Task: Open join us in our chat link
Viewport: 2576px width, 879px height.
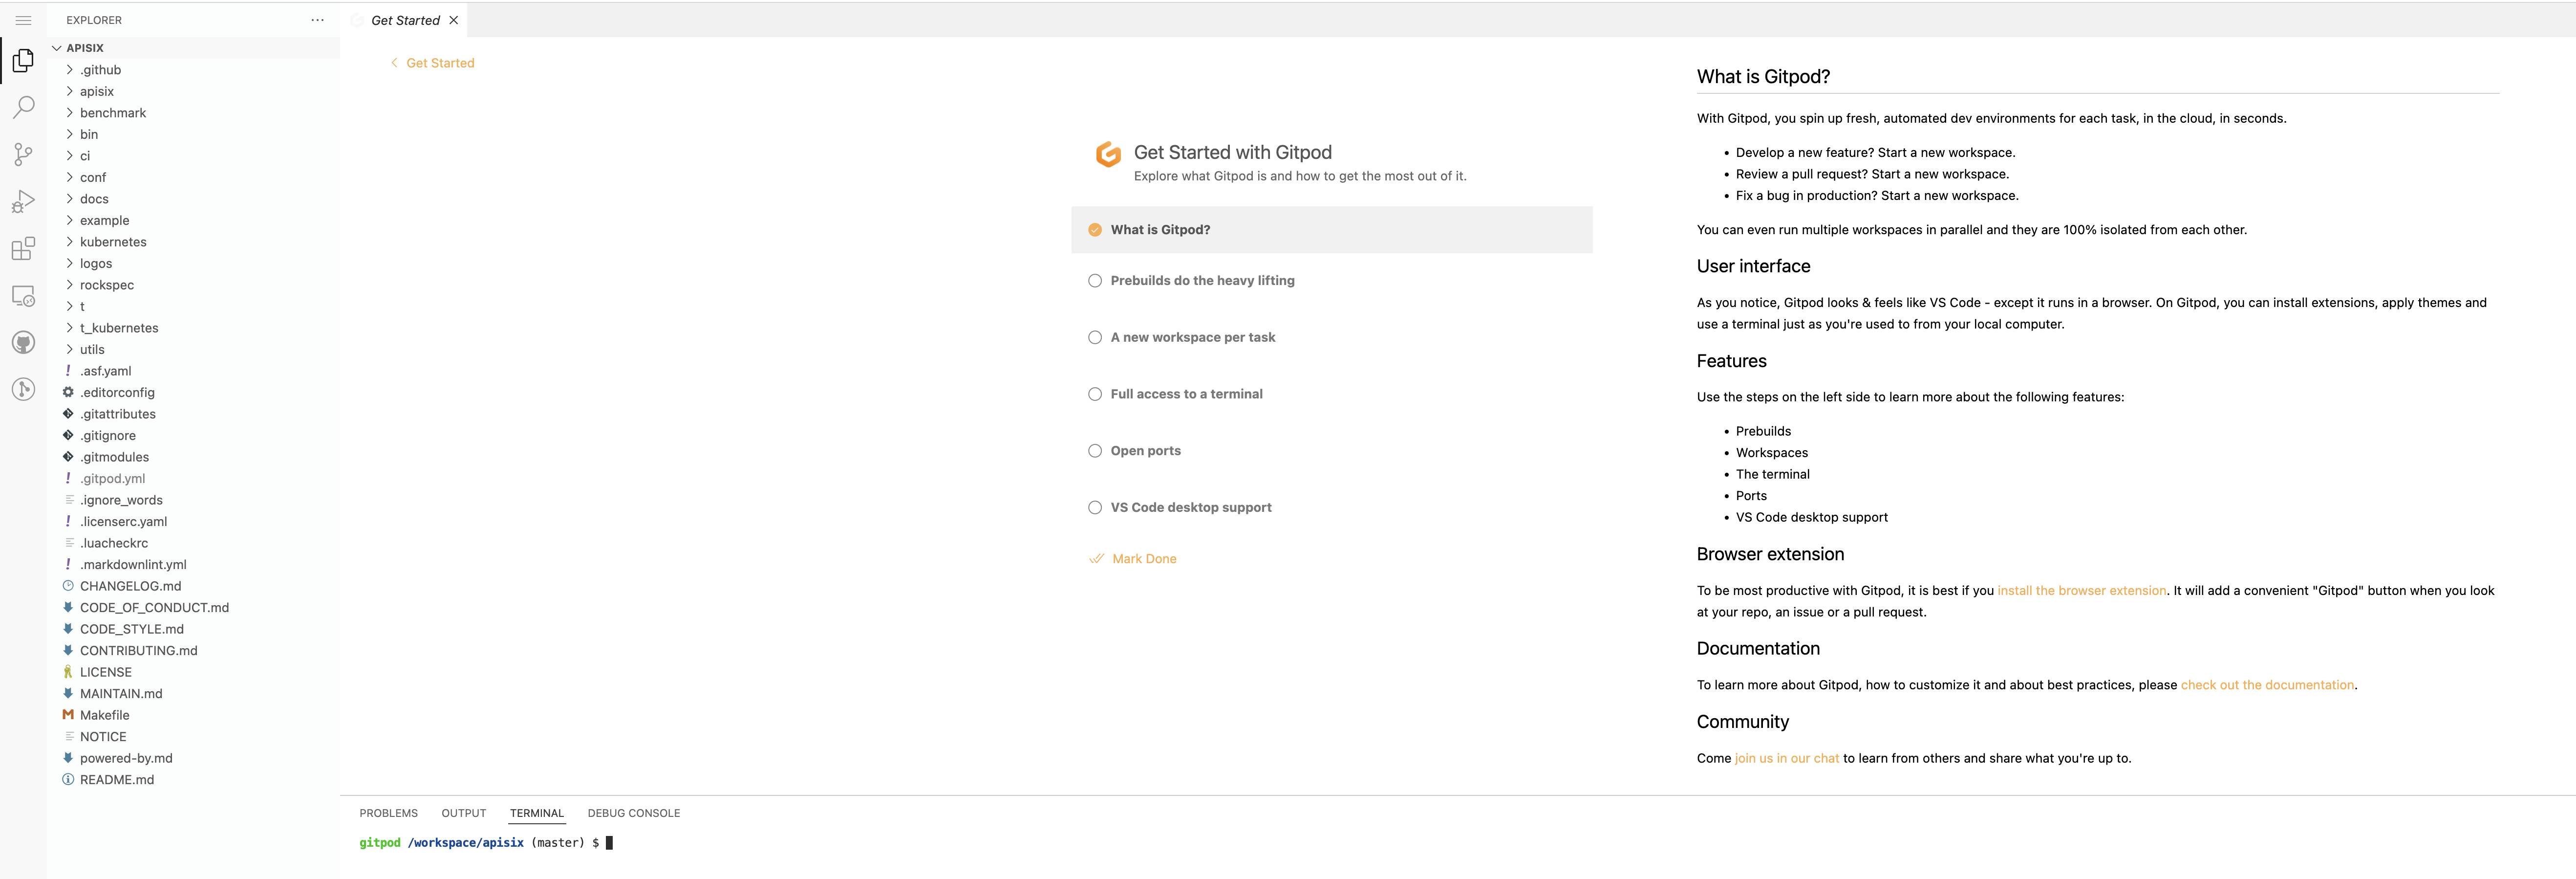Action: pos(1786,758)
